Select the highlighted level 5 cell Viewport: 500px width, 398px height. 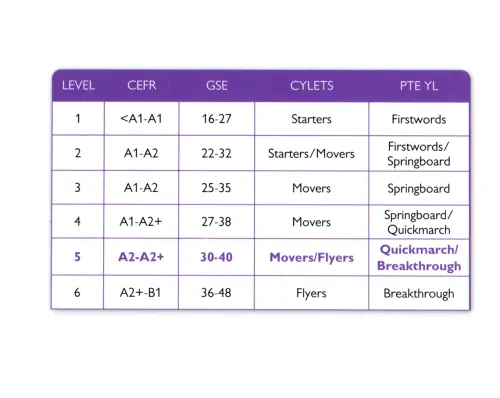[77, 257]
